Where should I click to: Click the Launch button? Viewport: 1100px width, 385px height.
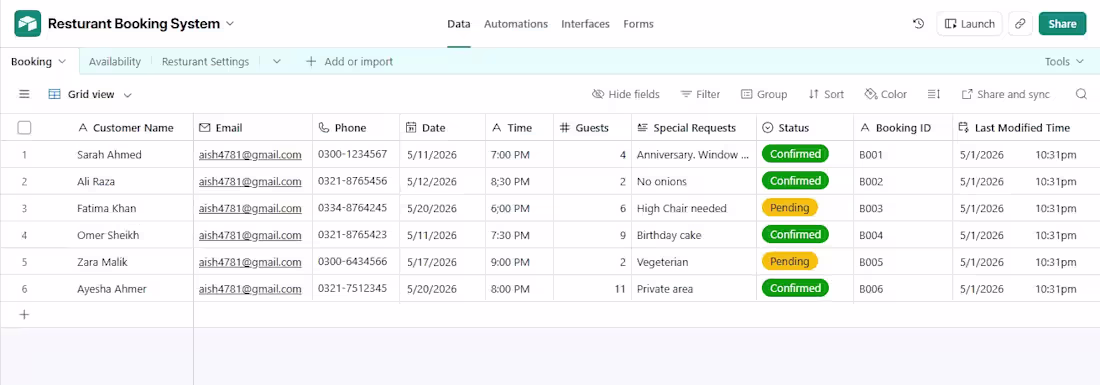point(970,24)
